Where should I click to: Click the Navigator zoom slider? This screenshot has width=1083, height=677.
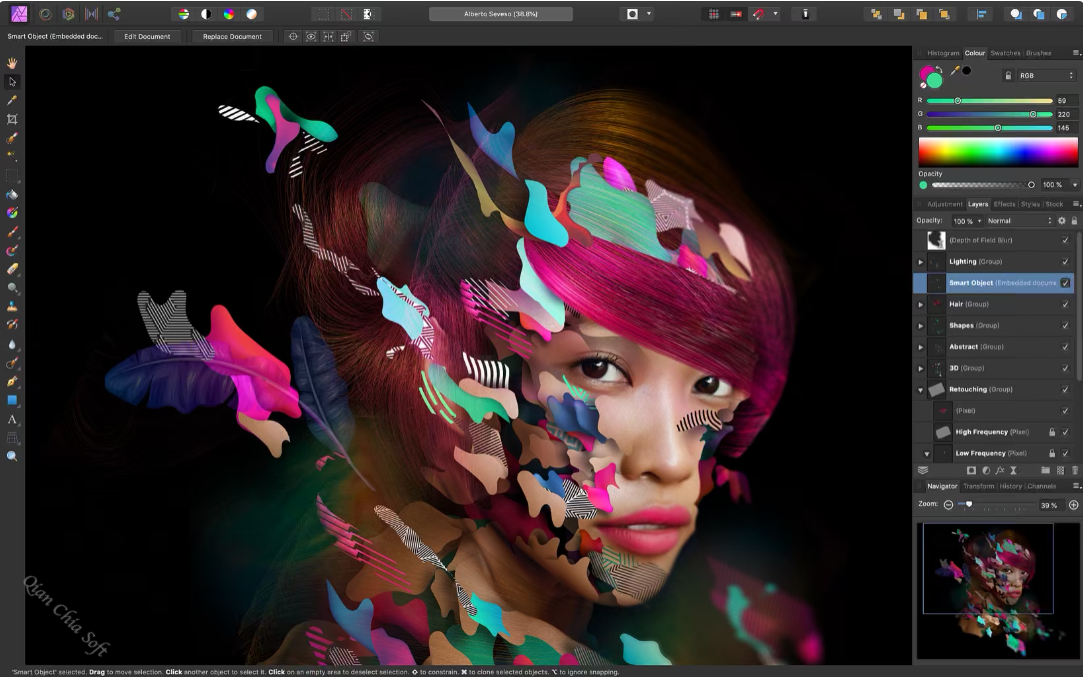coord(996,505)
